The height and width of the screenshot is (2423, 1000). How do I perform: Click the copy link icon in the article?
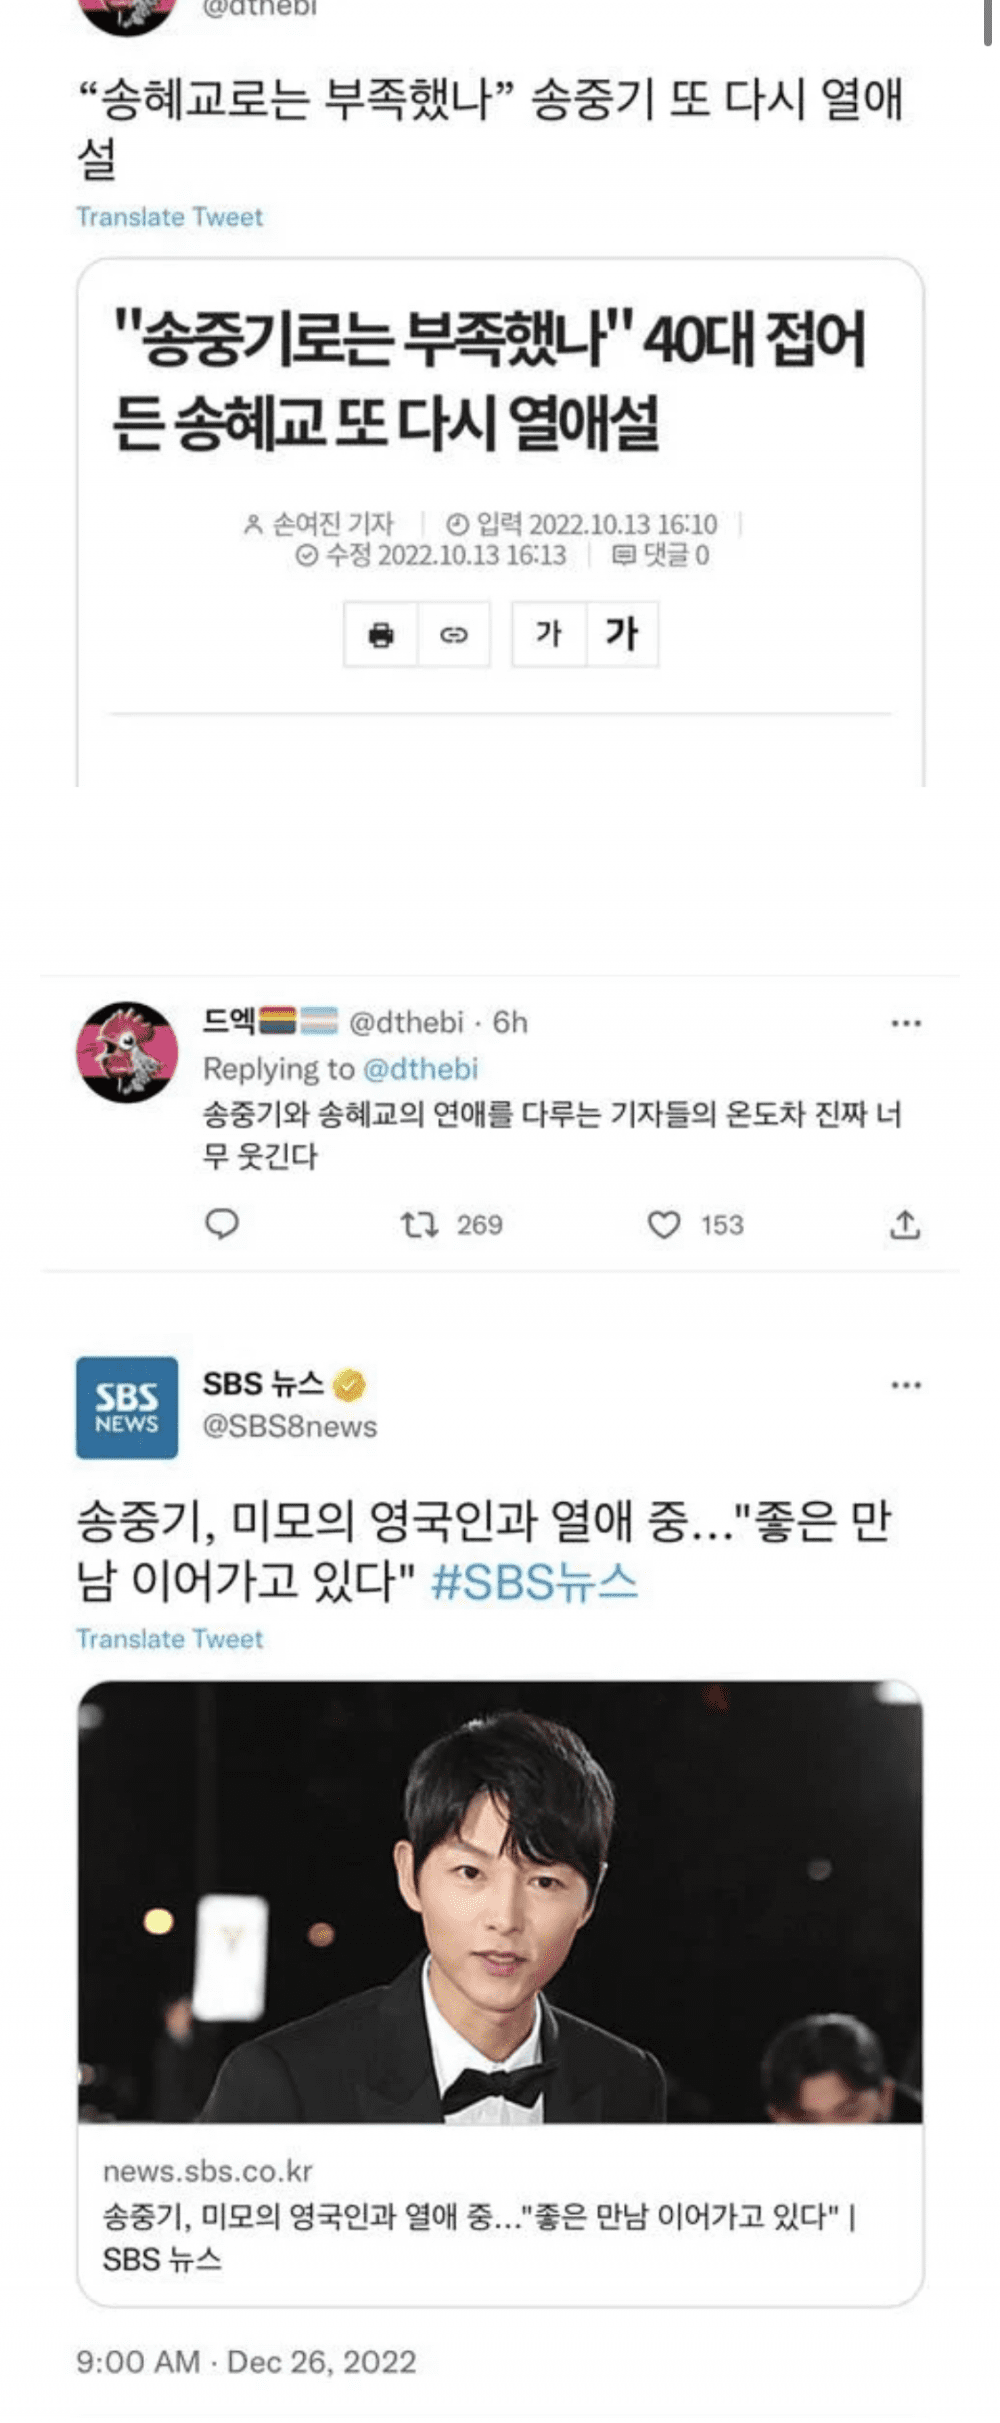pyautogui.click(x=454, y=634)
